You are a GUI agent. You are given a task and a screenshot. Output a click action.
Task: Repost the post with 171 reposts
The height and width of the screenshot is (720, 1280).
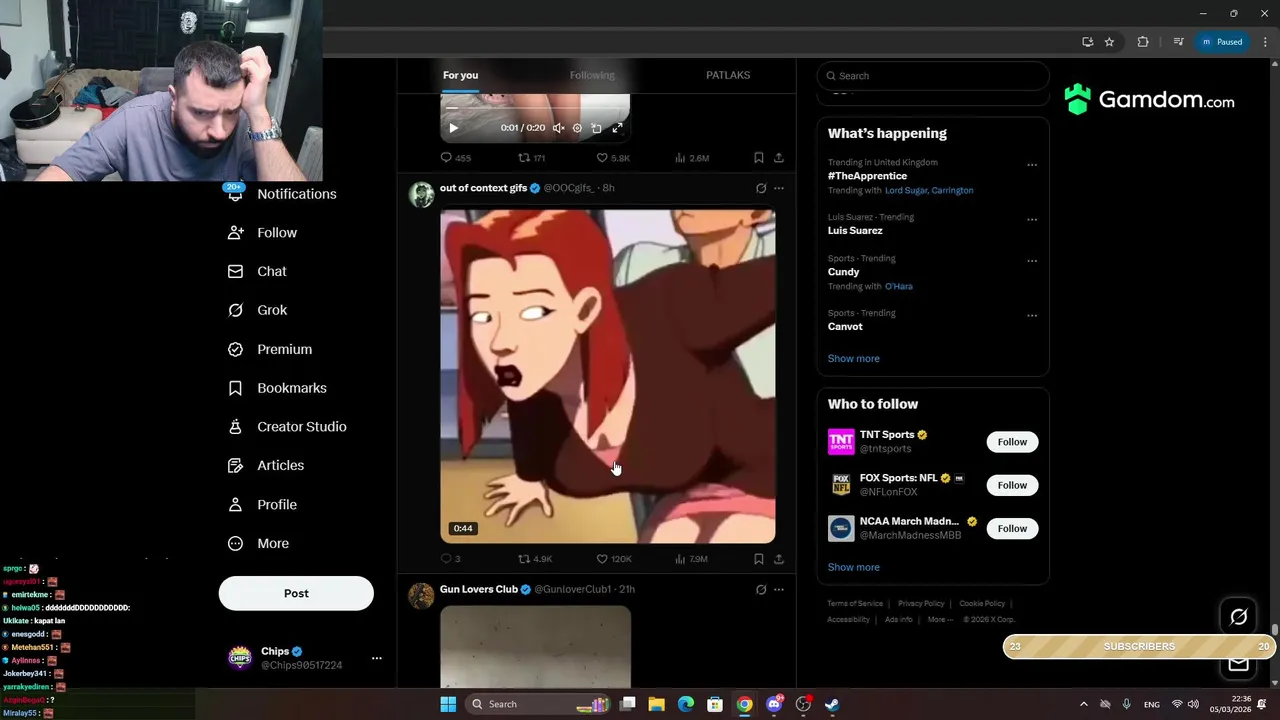pyautogui.click(x=531, y=158)
